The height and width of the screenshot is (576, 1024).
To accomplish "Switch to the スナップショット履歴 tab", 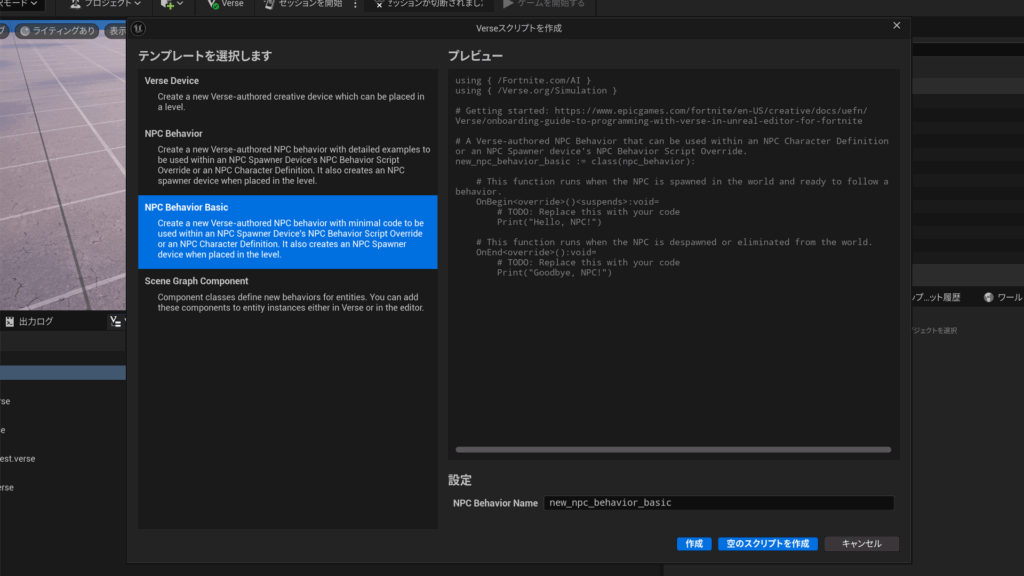I will [x=936, y=297].
